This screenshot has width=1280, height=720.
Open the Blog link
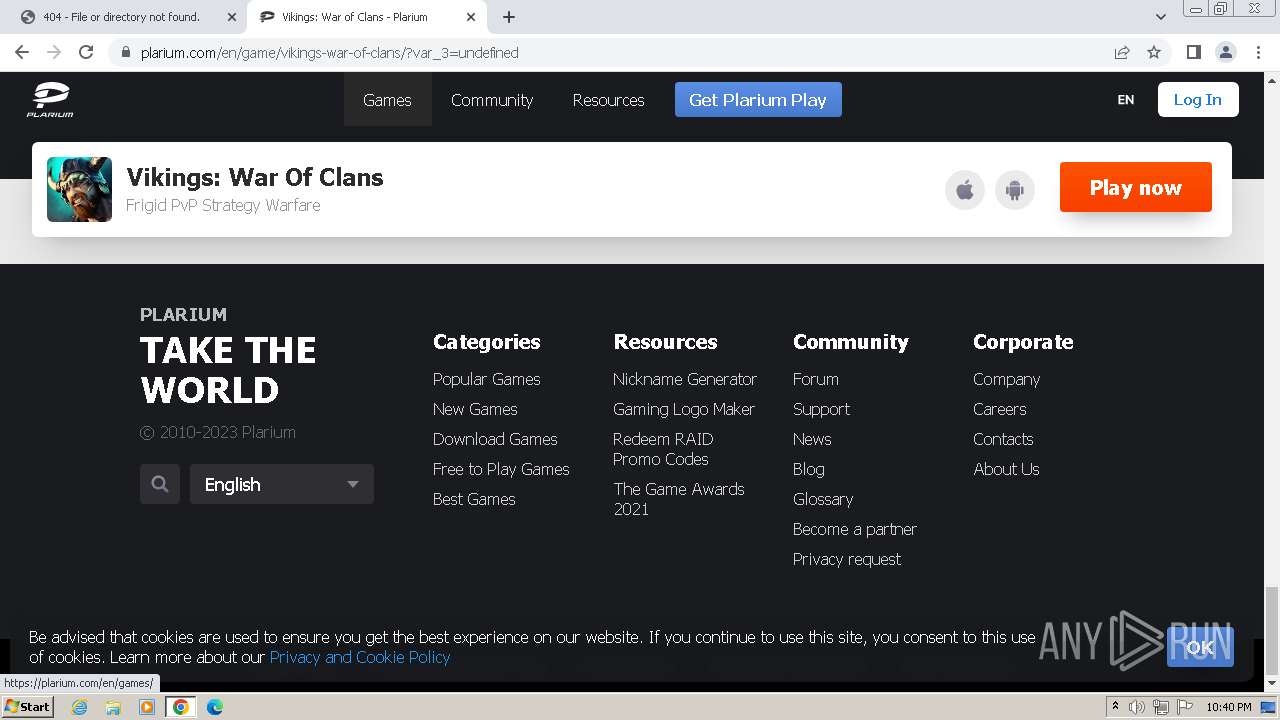[x=809, y=469]
